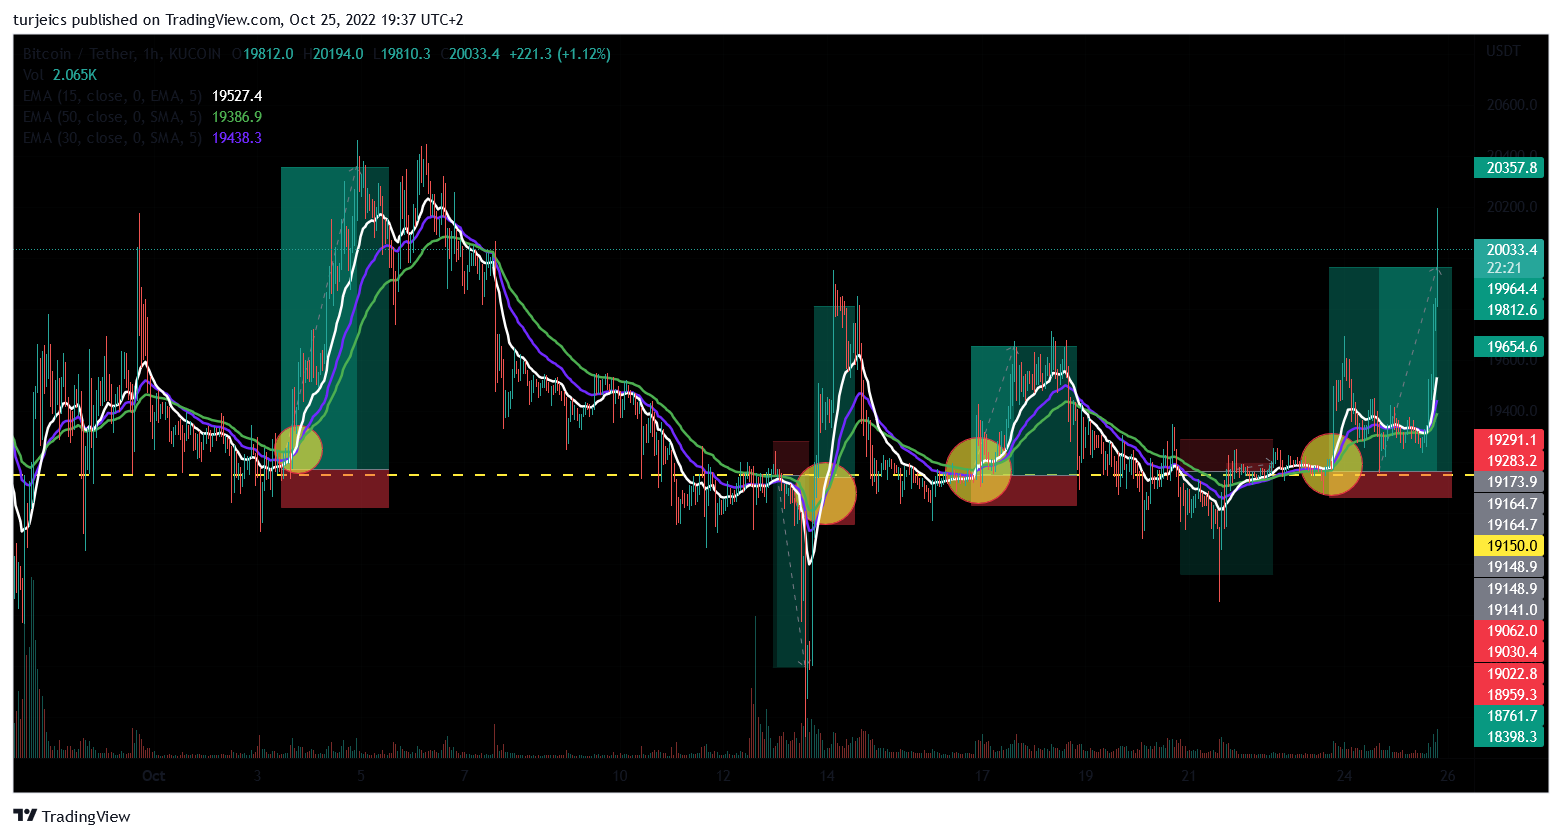Click the red 19291.1 price label
This screenshot has width=1562, height=837.
[x=1509, y=440]
